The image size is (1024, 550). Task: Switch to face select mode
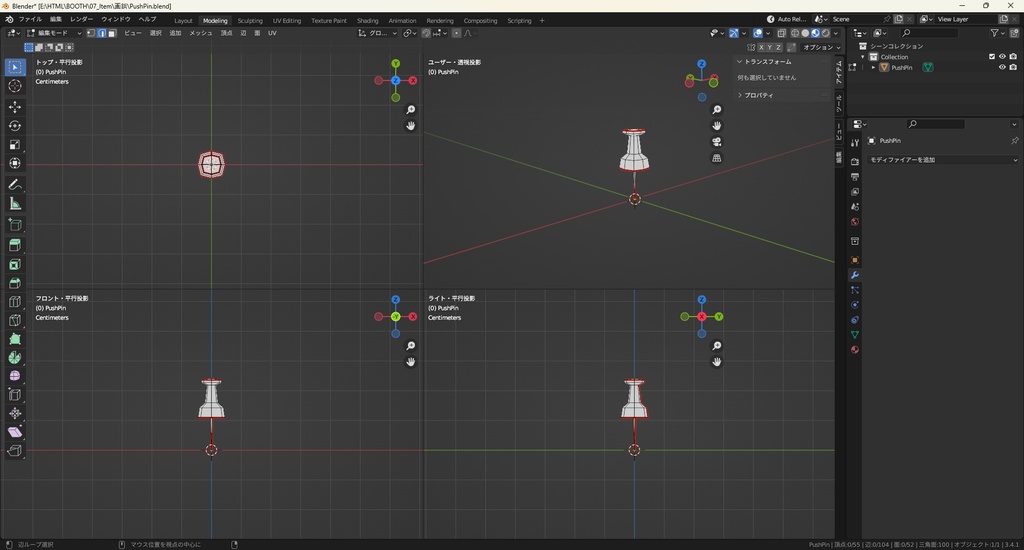point(112,33)
